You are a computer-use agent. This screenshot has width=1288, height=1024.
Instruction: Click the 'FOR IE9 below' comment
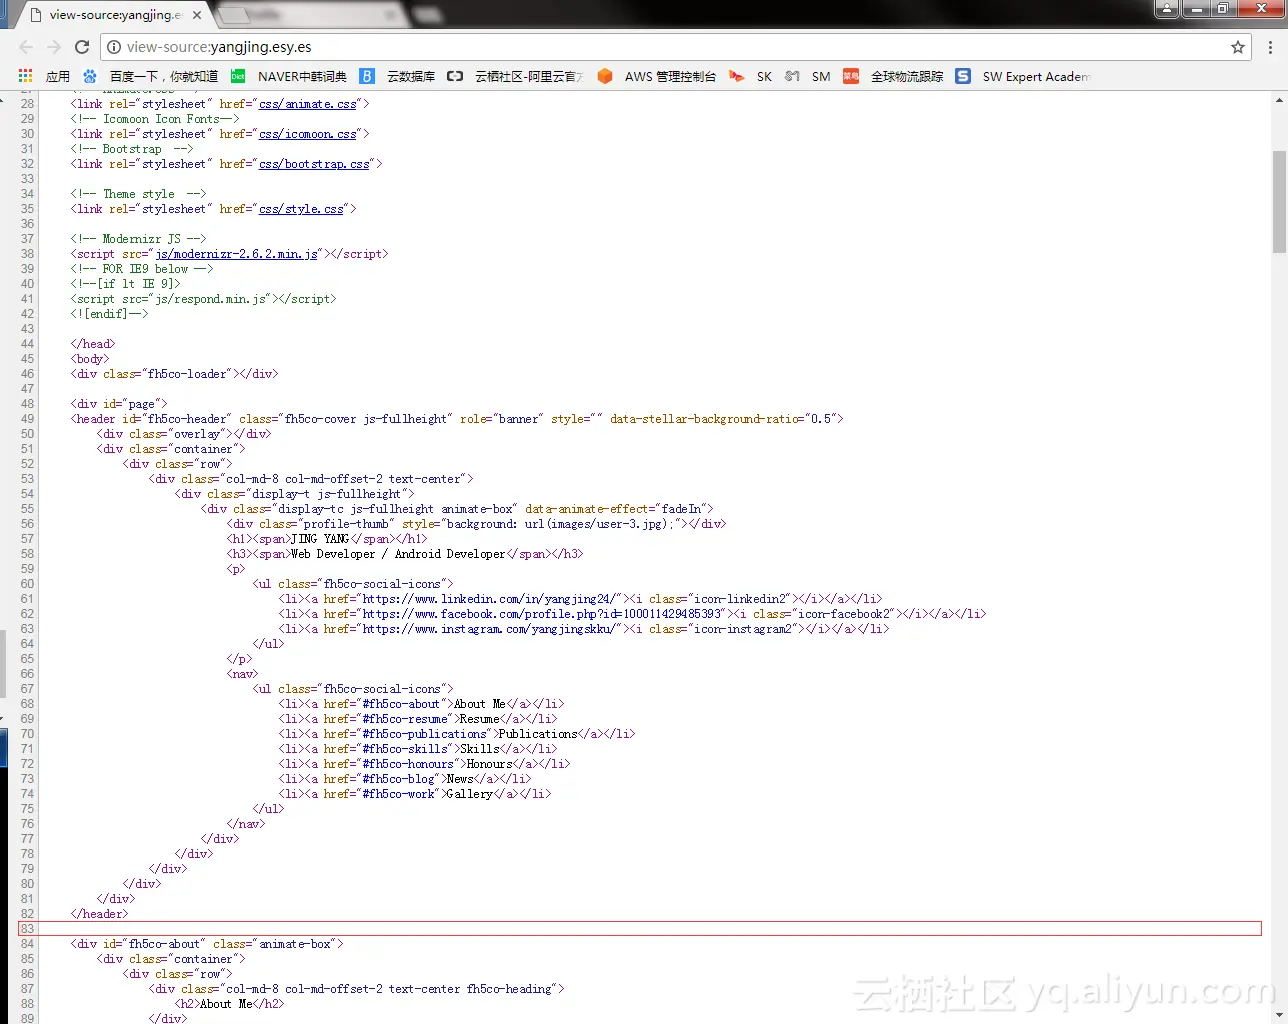pos(142,269)
